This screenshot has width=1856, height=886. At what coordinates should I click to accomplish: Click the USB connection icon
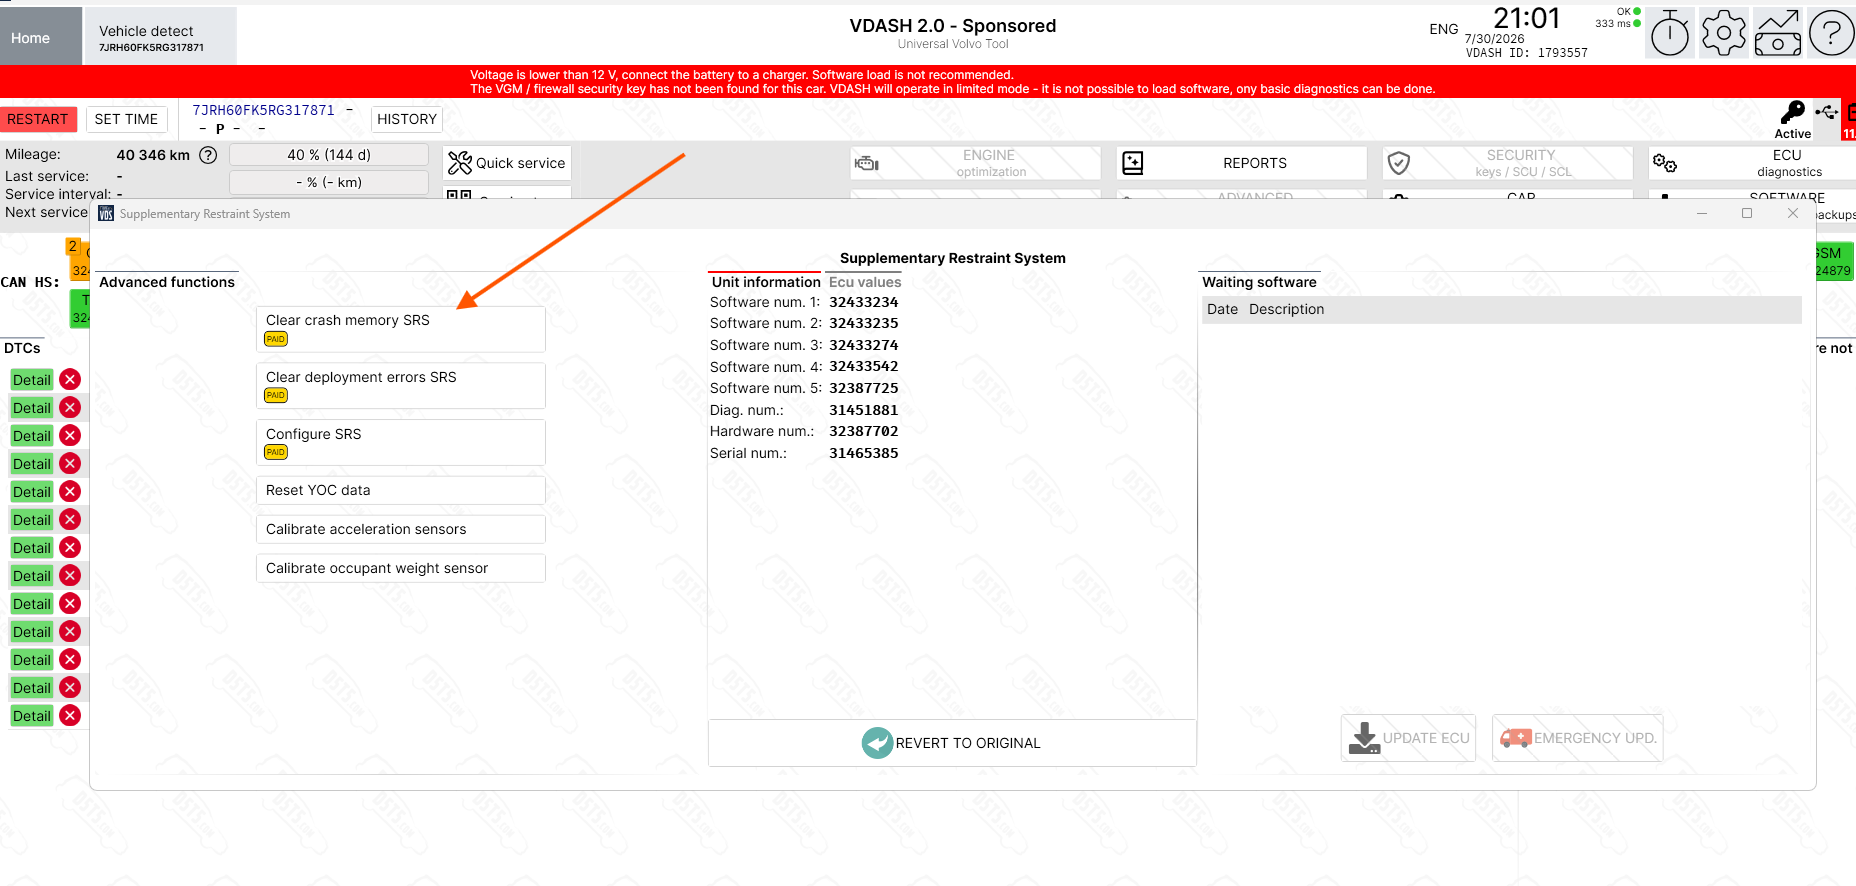(1827, 112)
